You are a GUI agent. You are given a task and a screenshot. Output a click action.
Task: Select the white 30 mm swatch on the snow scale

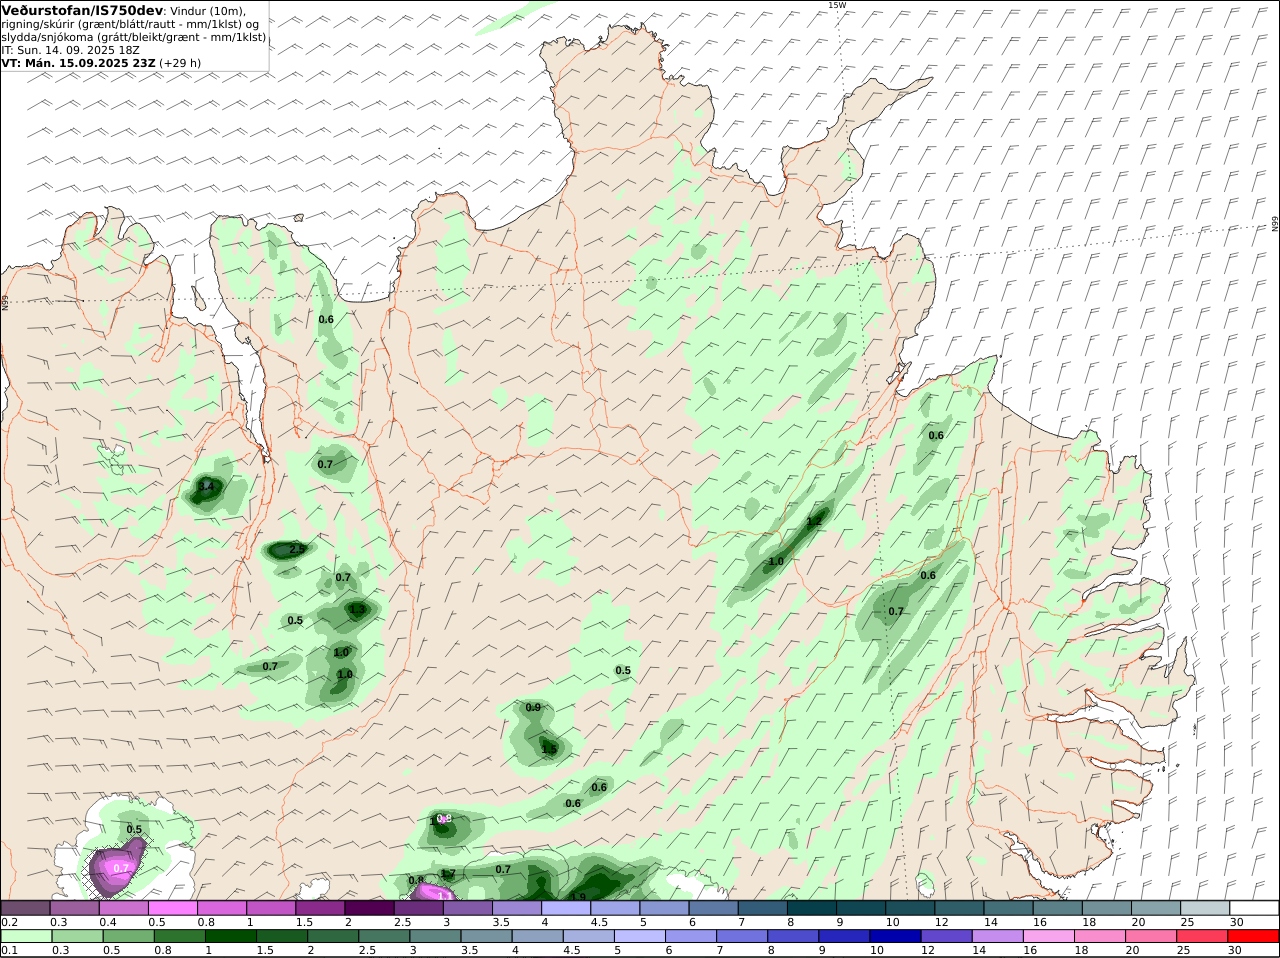click(1255, 908)
